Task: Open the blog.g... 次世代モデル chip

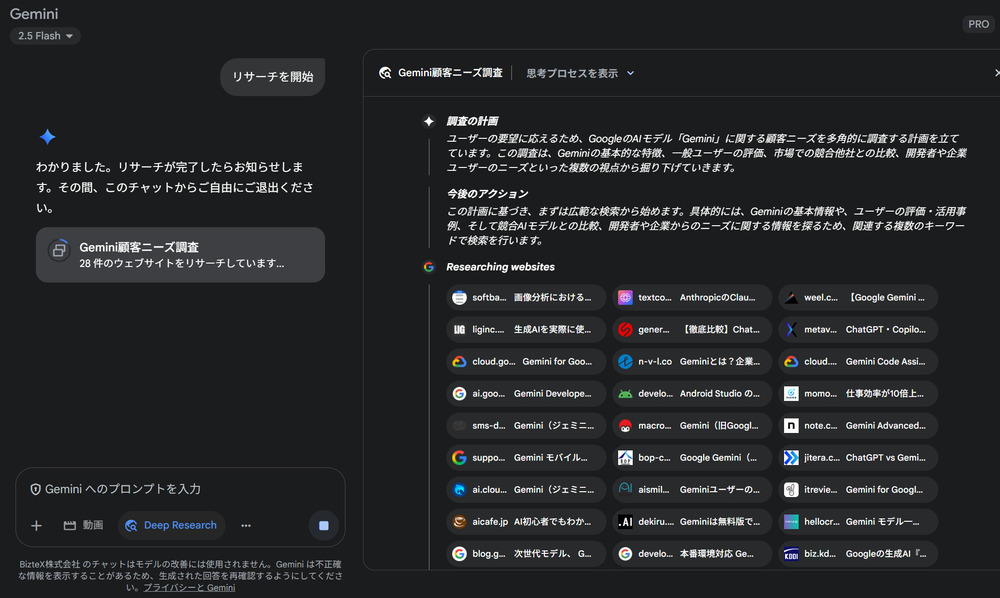Action: point(526,554)
